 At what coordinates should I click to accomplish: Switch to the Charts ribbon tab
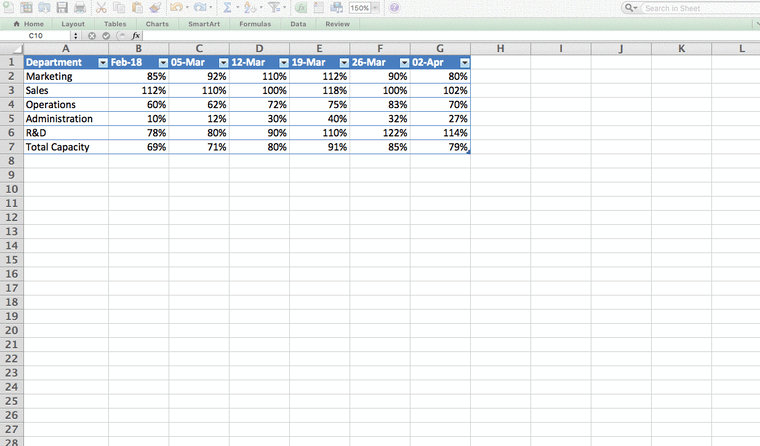point(157,24)
